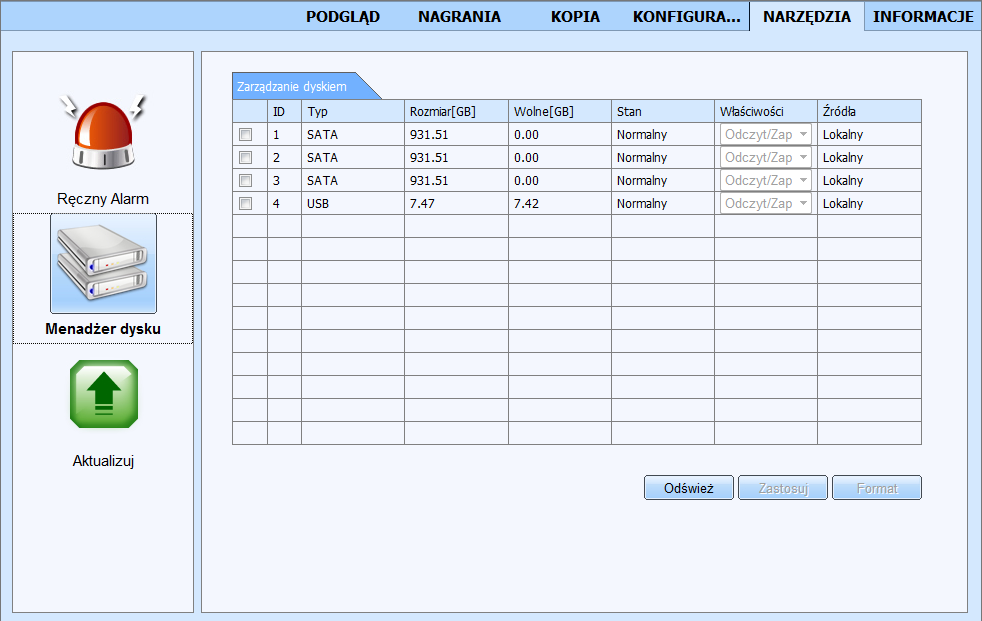Click the Odśwież button

click(689, 488)
